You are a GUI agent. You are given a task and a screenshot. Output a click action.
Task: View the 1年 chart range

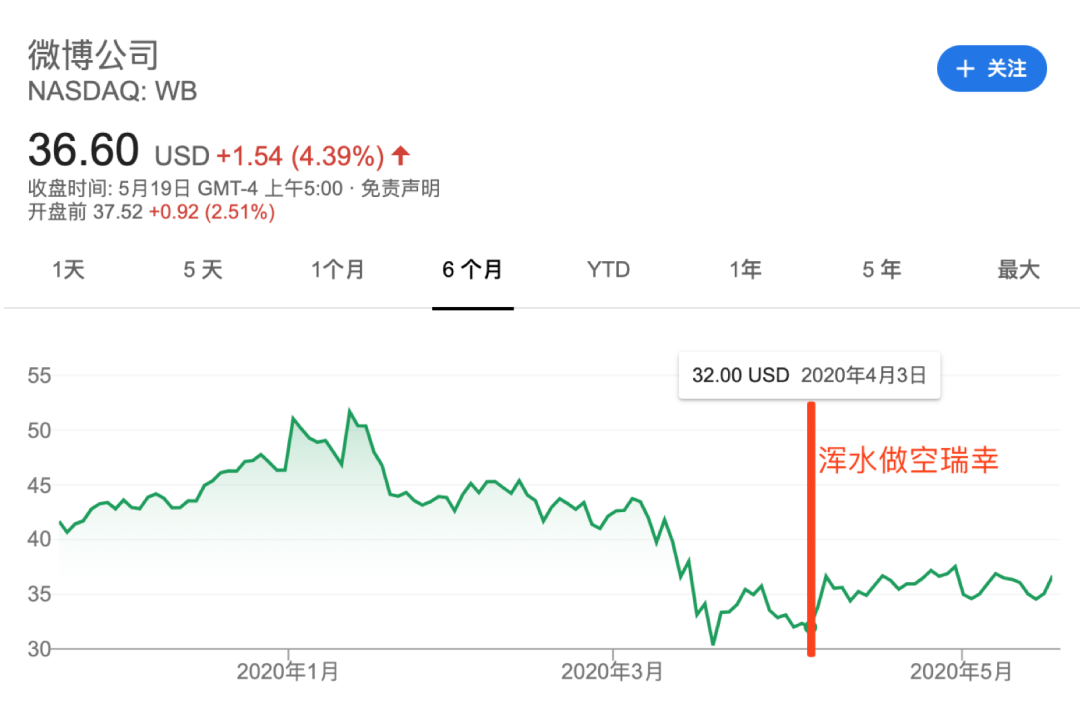point(745,270)
